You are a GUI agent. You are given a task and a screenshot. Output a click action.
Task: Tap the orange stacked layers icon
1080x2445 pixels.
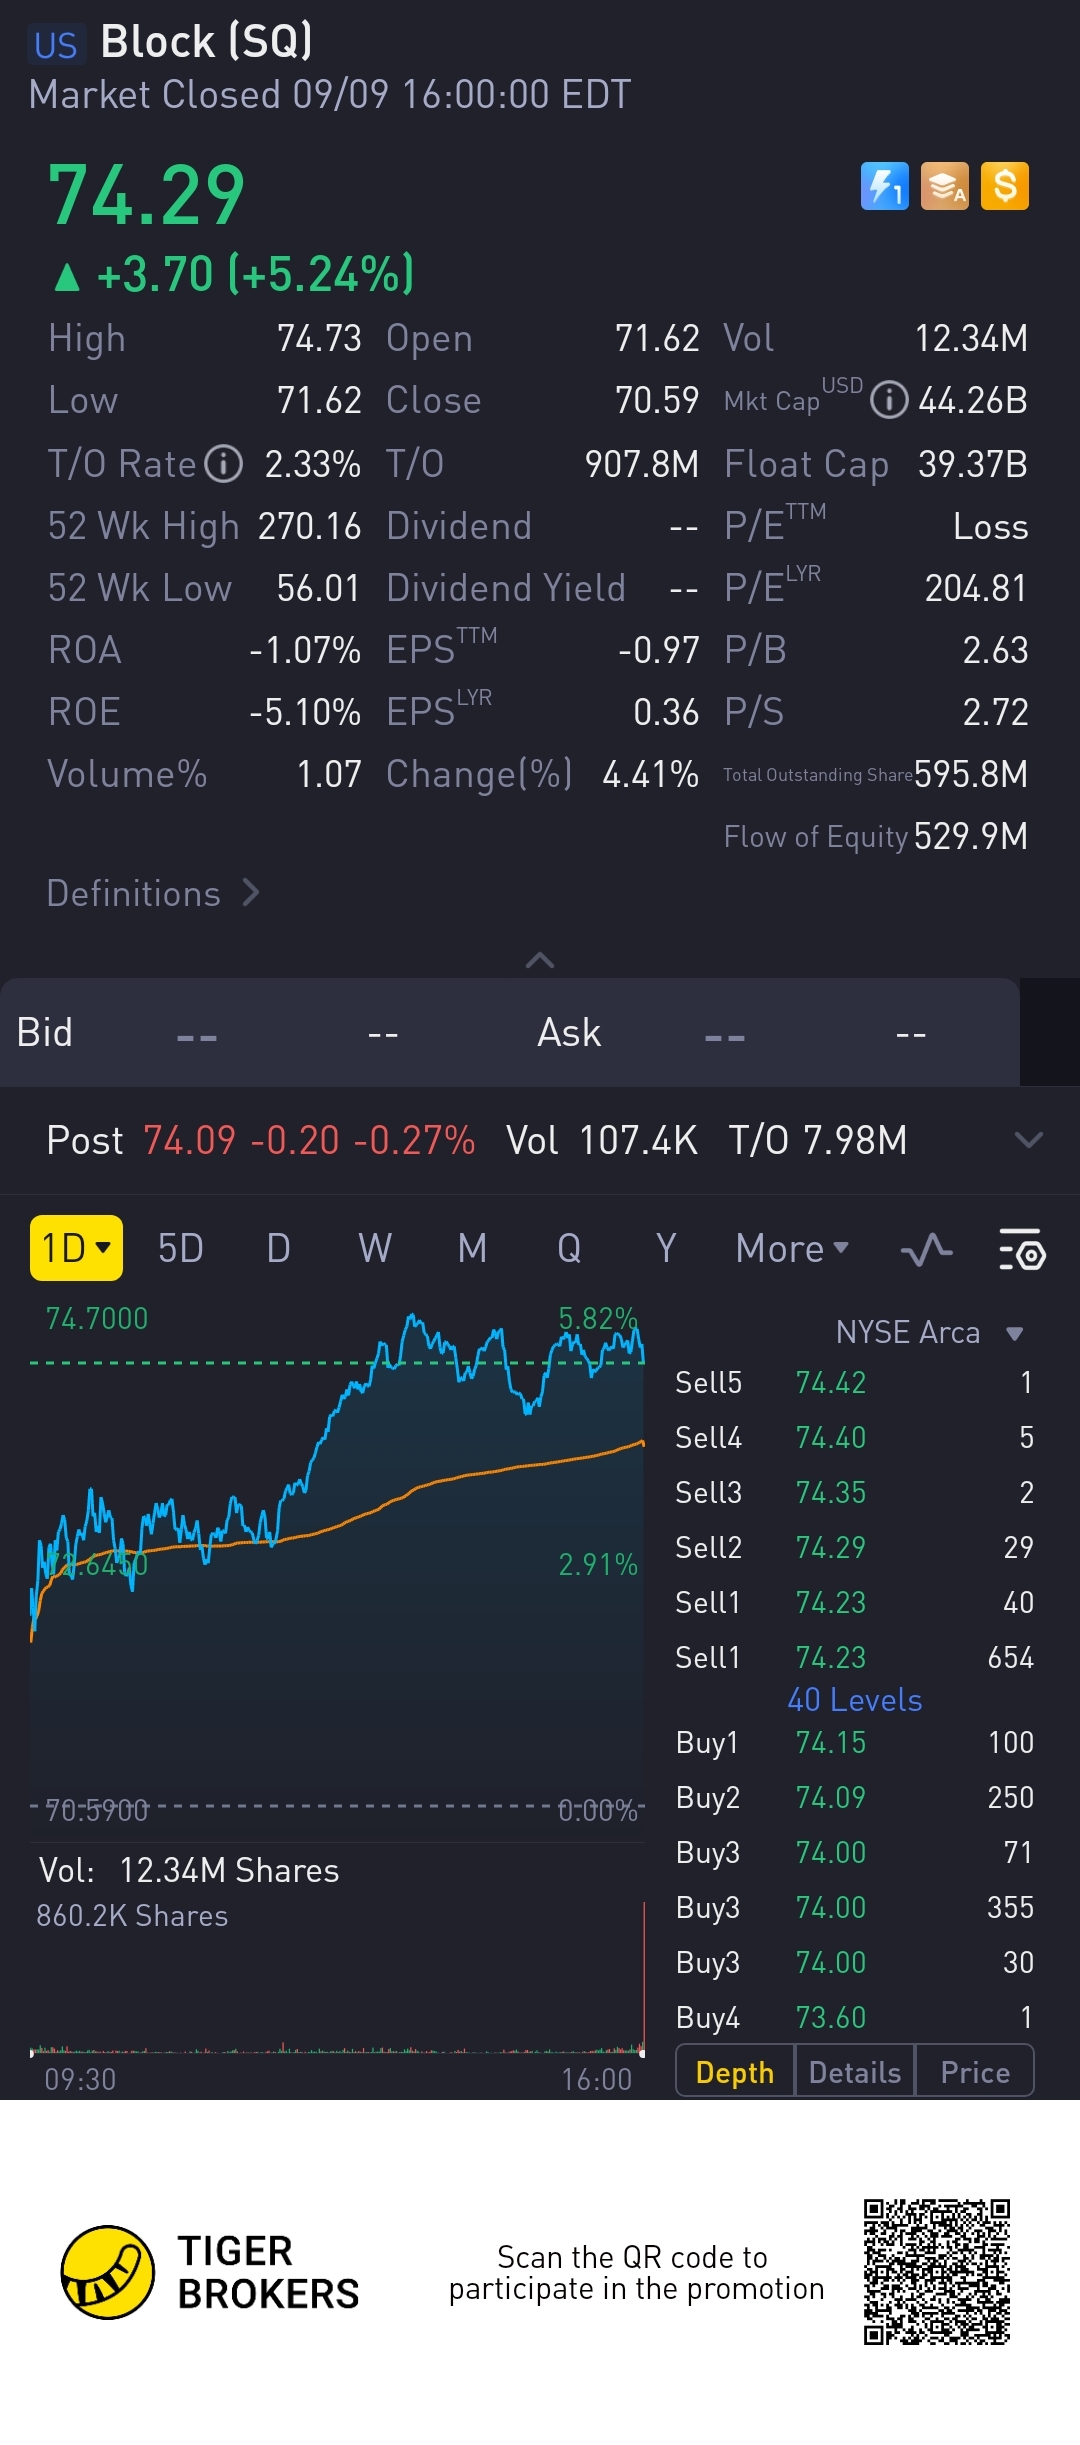(944, 186)
